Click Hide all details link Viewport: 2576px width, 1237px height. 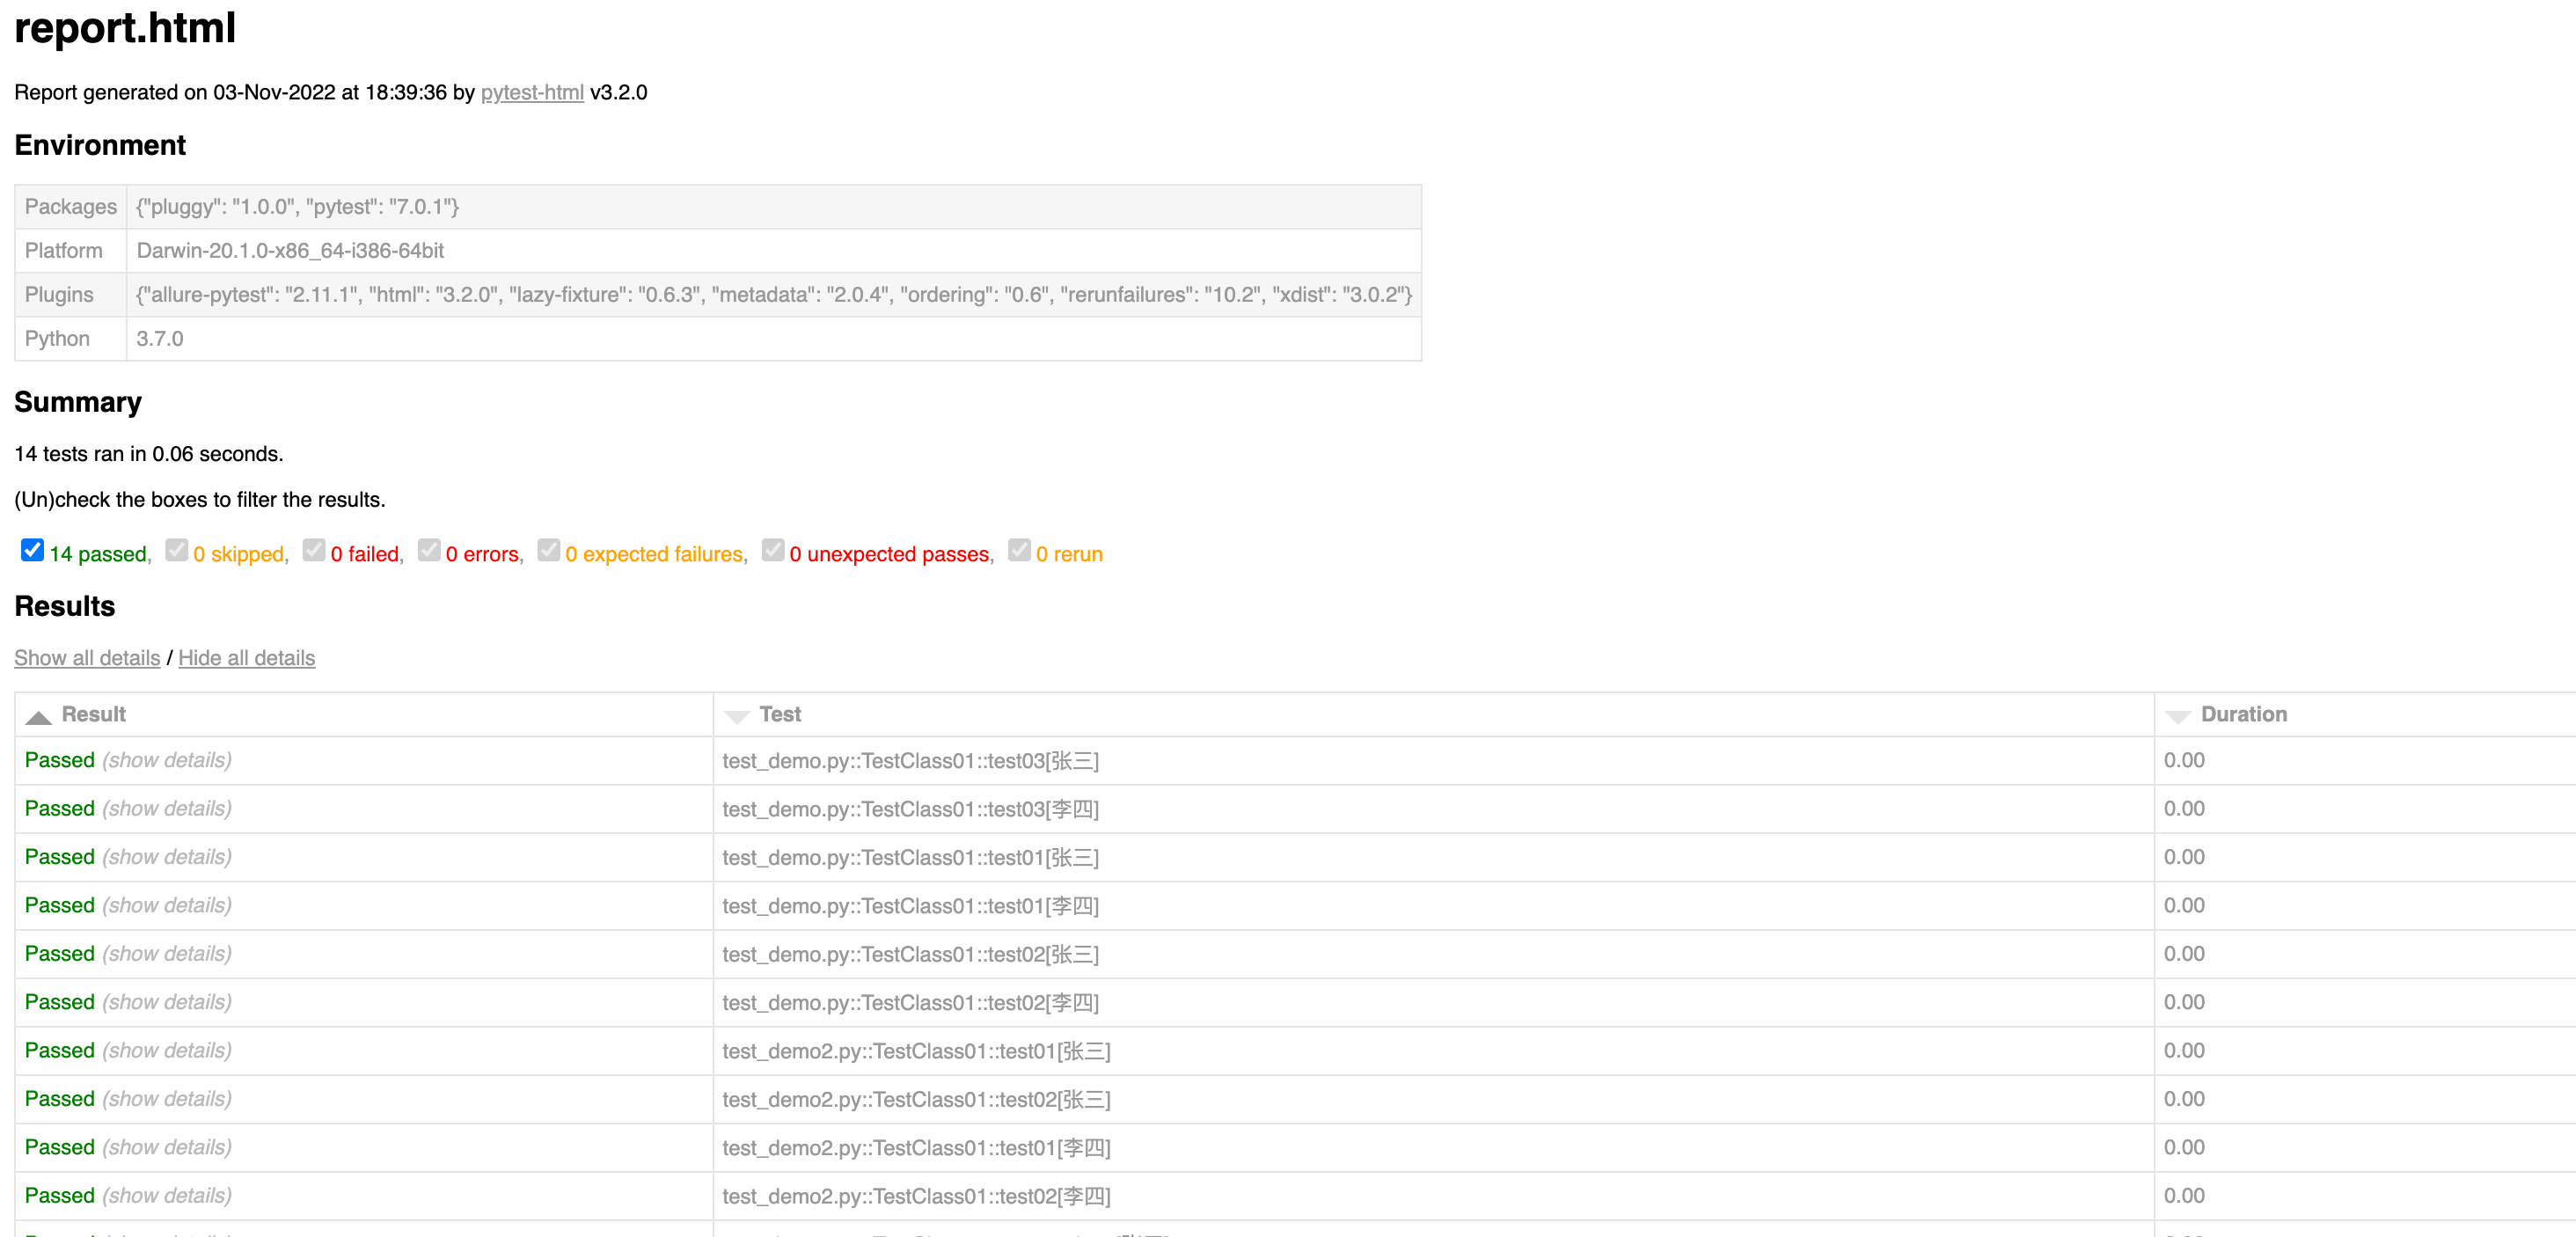pos(246,657)
